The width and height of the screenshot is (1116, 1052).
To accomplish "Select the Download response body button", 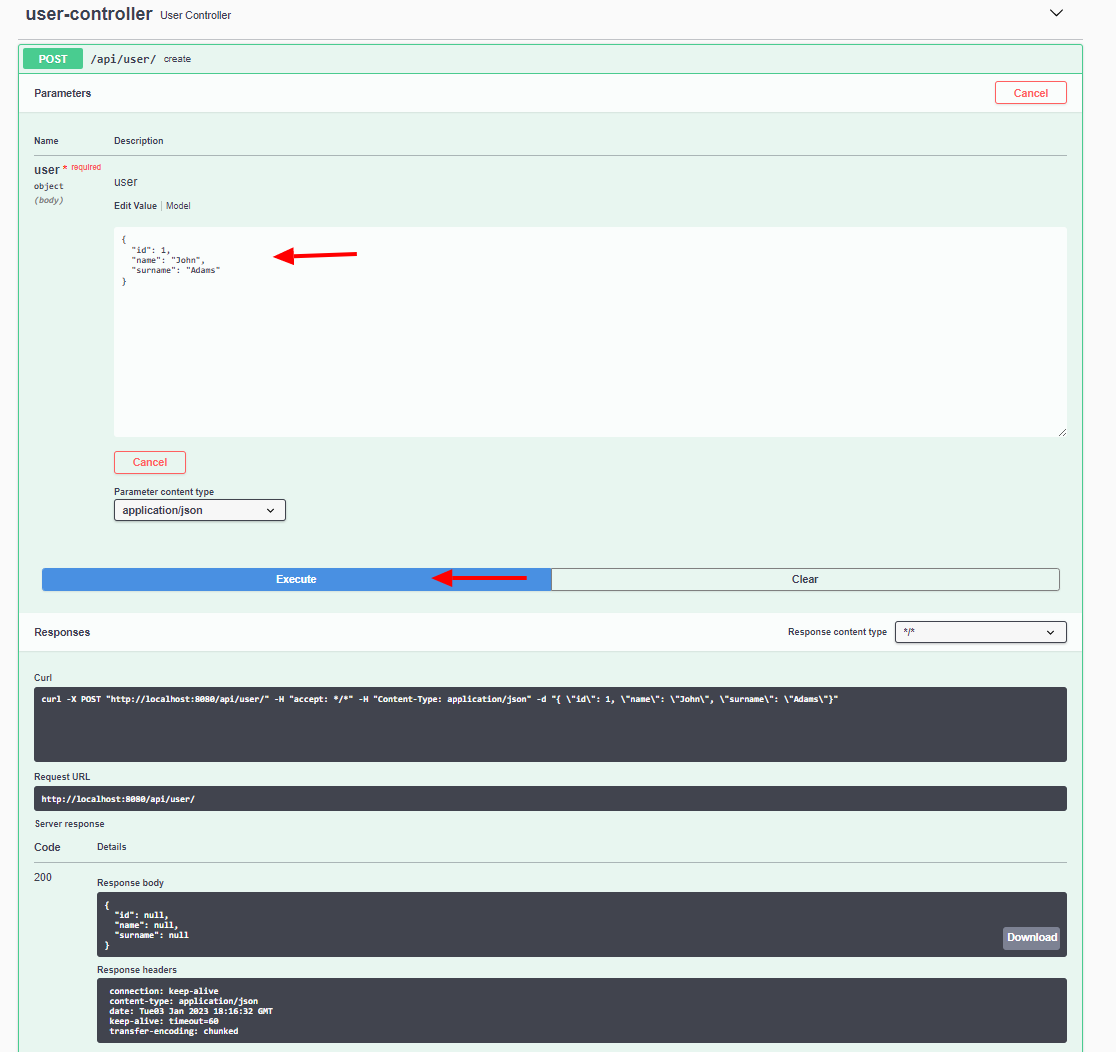I will point(1030,937).
